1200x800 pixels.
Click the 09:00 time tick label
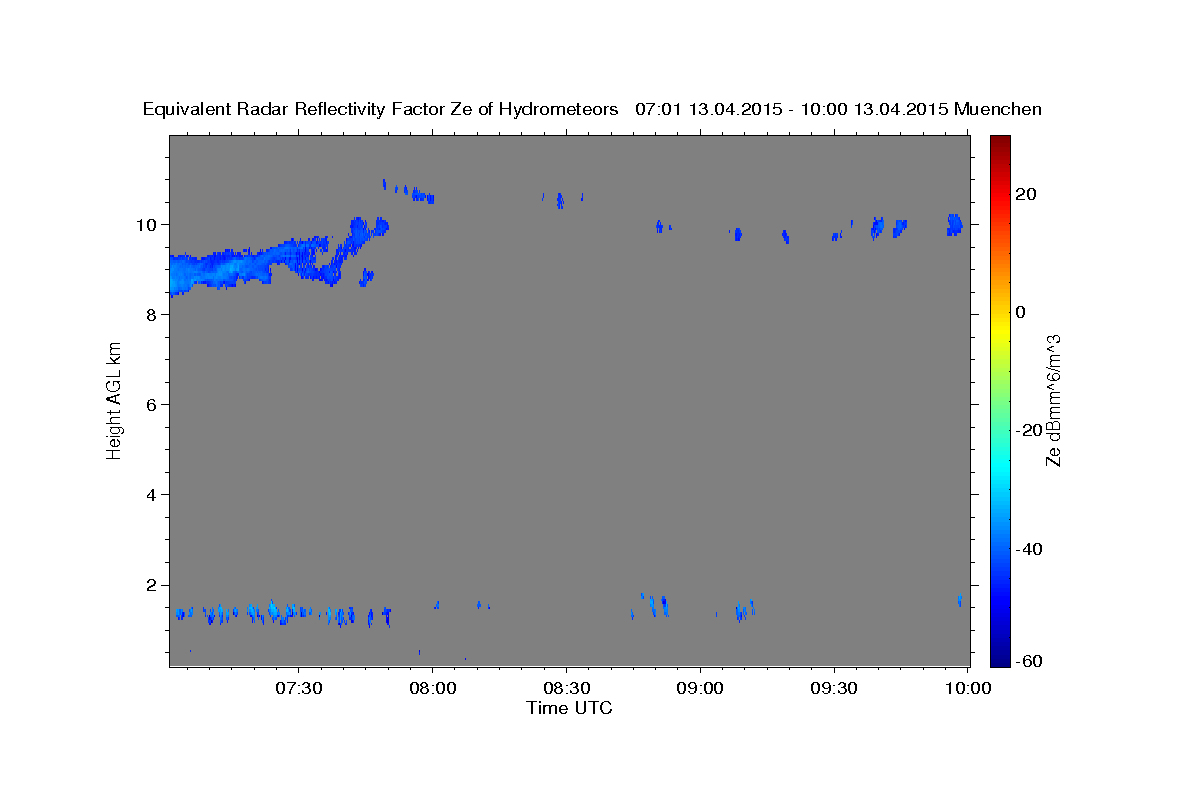tap(700, 688)
